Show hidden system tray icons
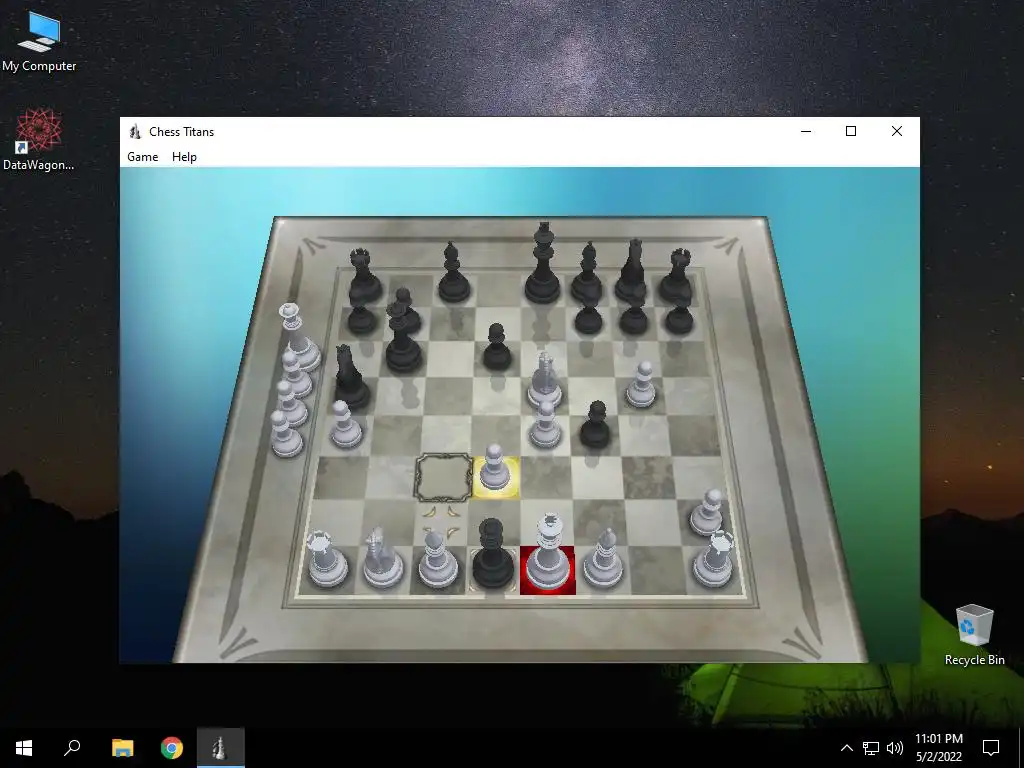 [846, 748]
